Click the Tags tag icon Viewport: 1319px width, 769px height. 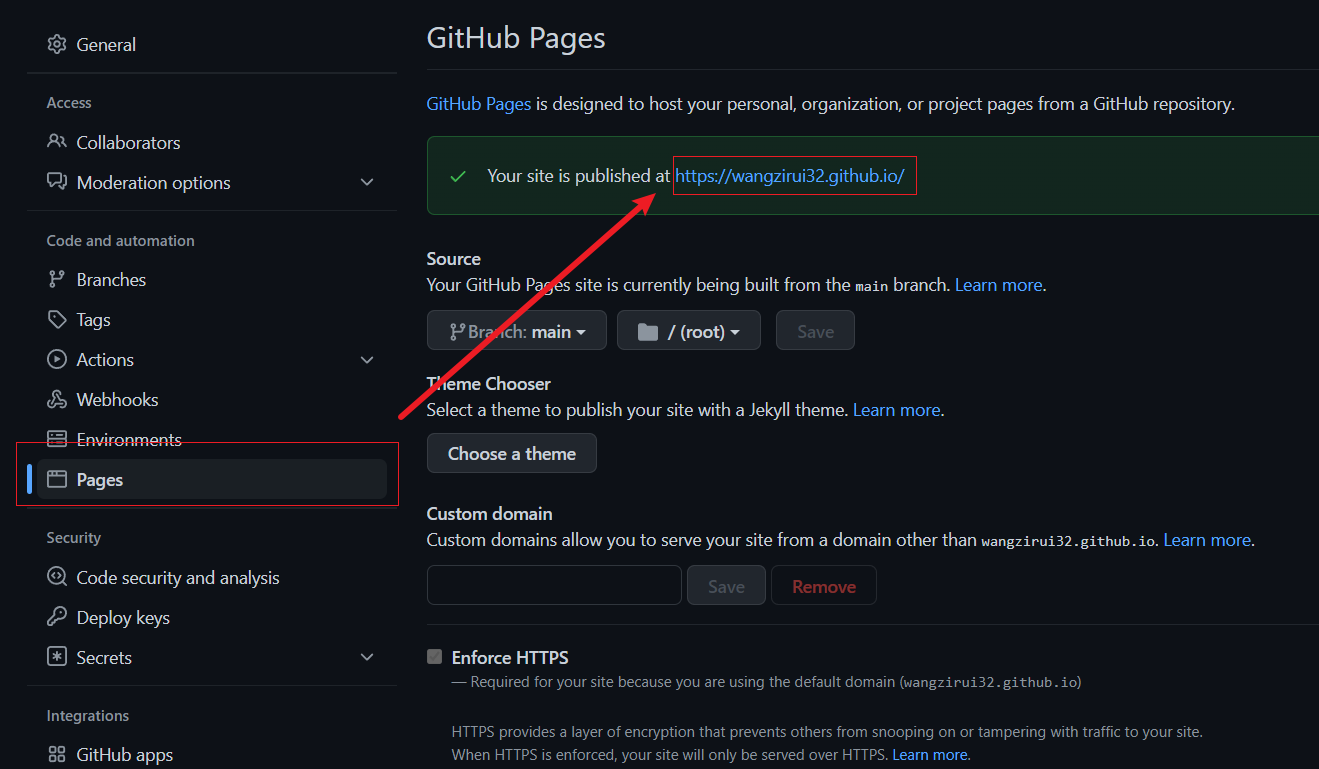tap(57, 319)
